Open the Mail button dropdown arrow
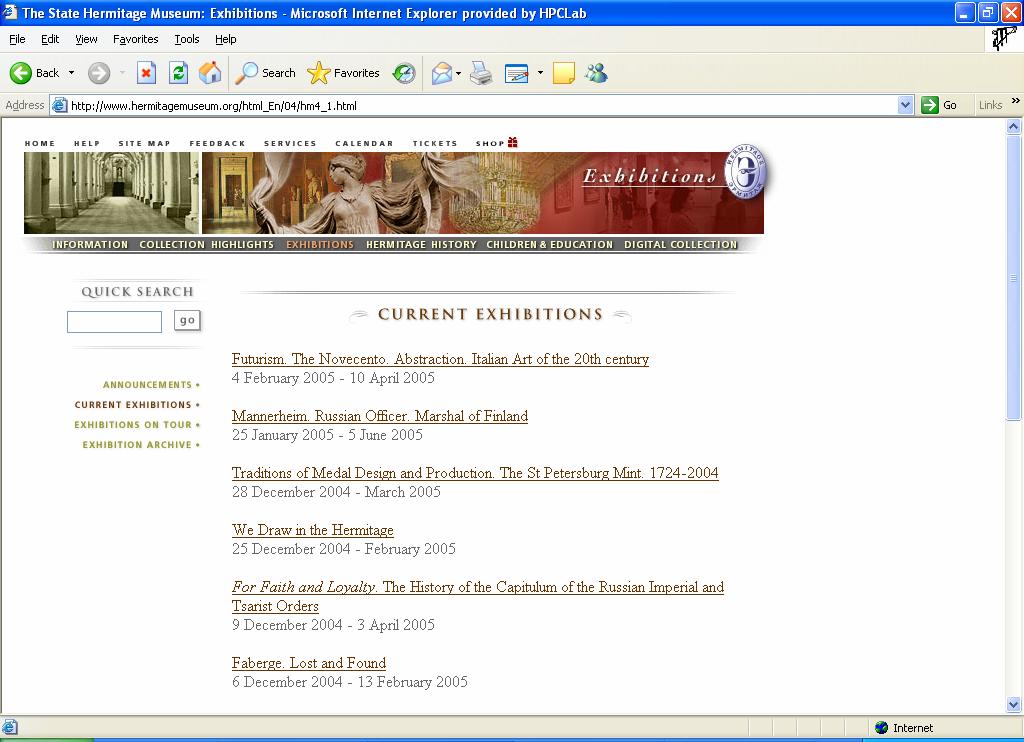Image resolution: width=1024 pixels, height=742 pixels. [x=458, y=73]
